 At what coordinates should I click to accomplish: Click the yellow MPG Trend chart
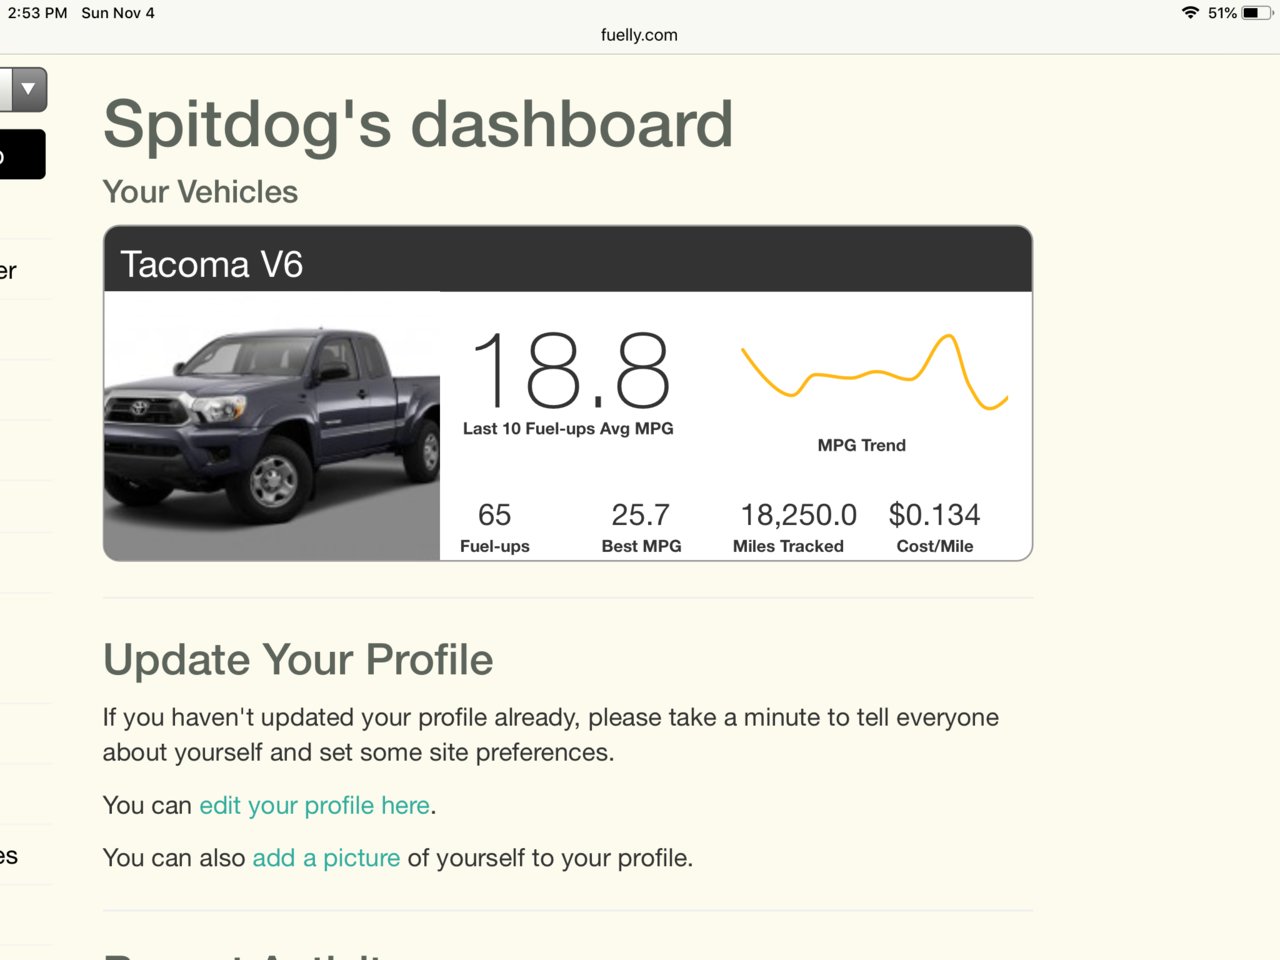tap(873, 373)
